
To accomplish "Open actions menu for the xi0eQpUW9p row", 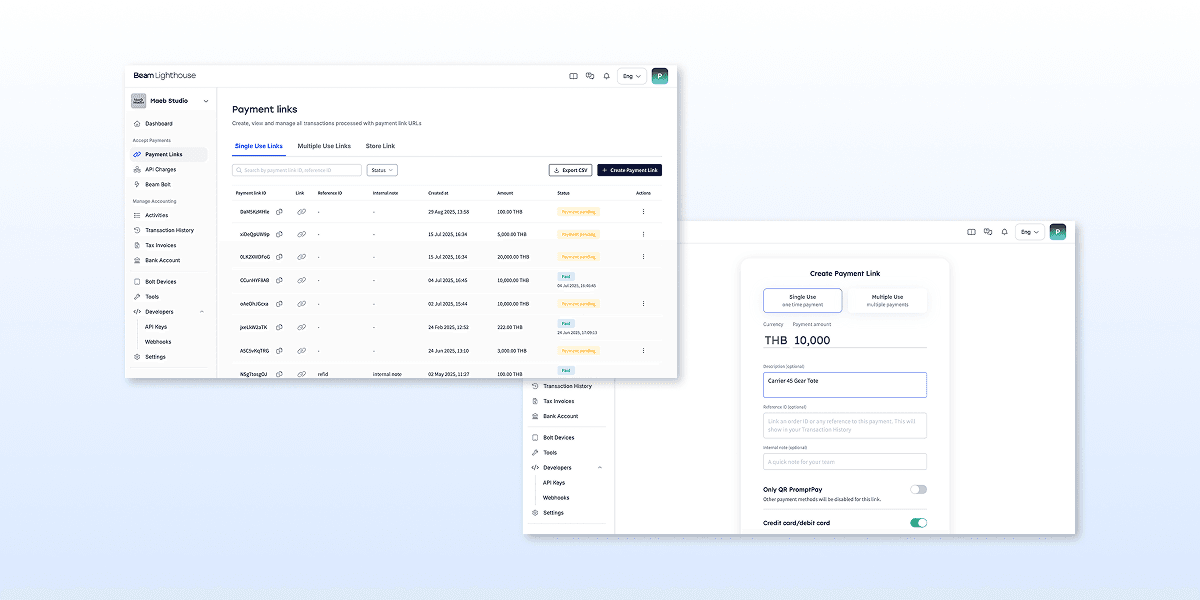I will (643, 234).
